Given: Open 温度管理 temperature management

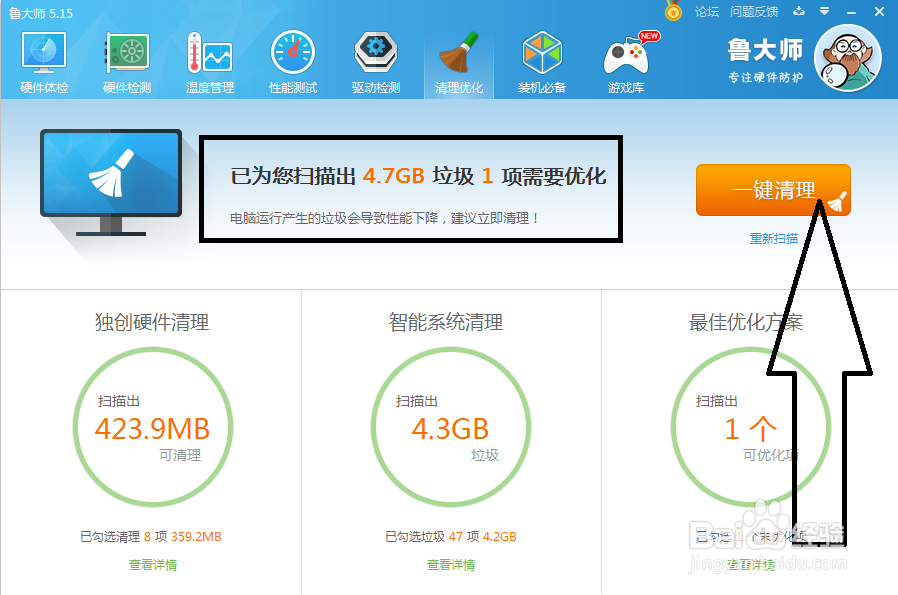Looking at the screenshot, I should (208, 60).
